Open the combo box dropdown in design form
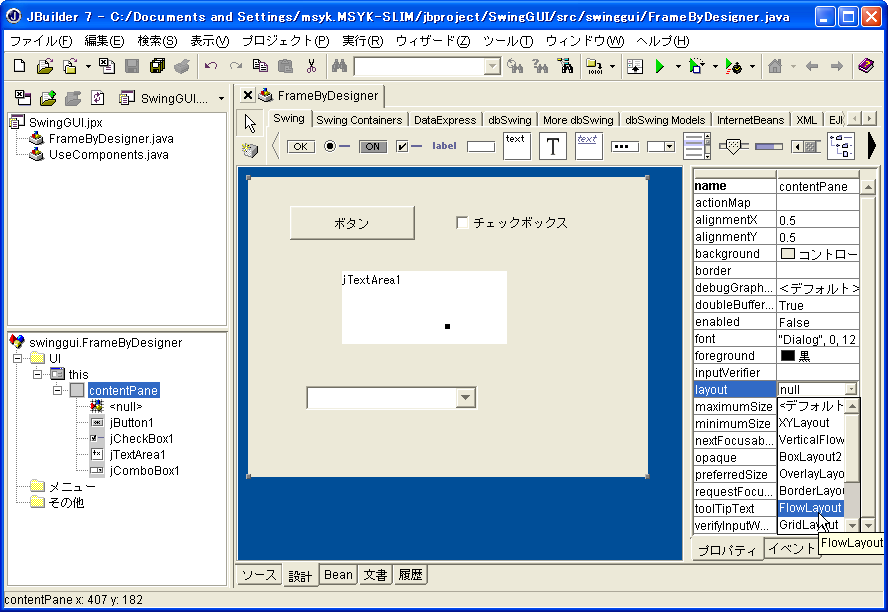Viewport: 888px width, 612px height. point(465,398)
